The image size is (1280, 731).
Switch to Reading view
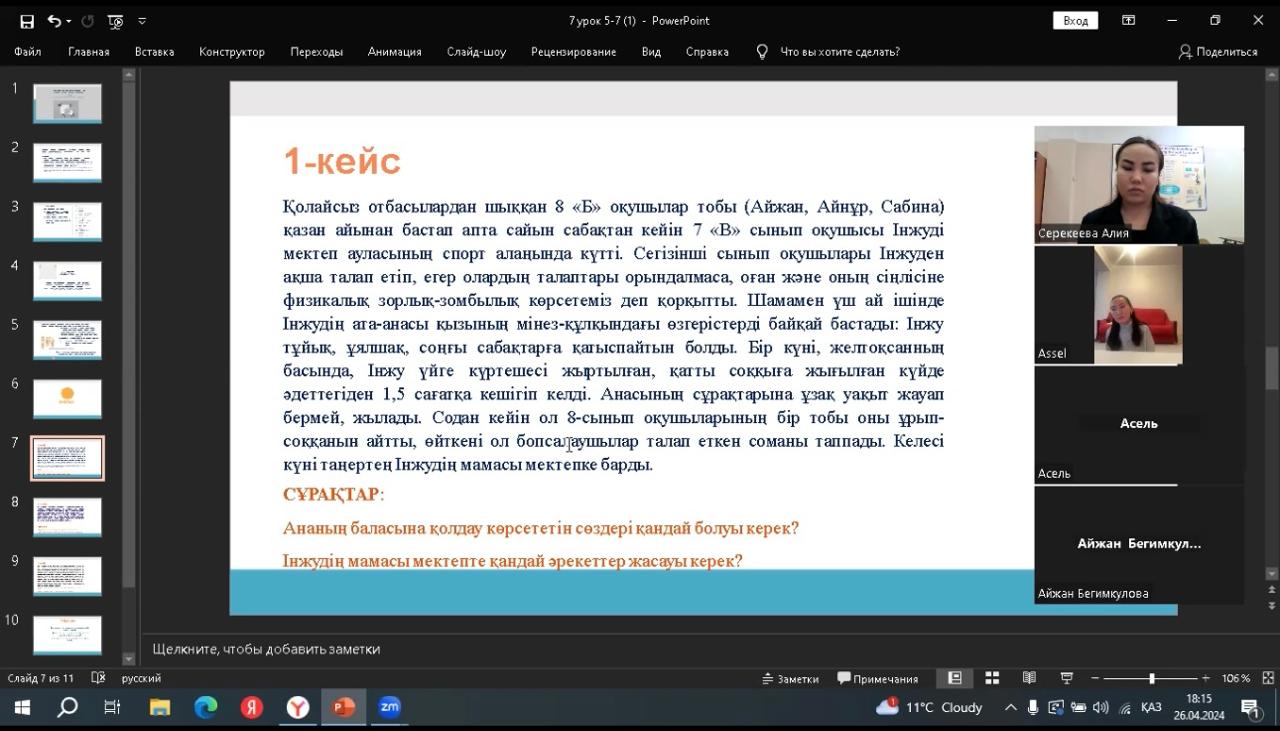(x=1029, y=678)
